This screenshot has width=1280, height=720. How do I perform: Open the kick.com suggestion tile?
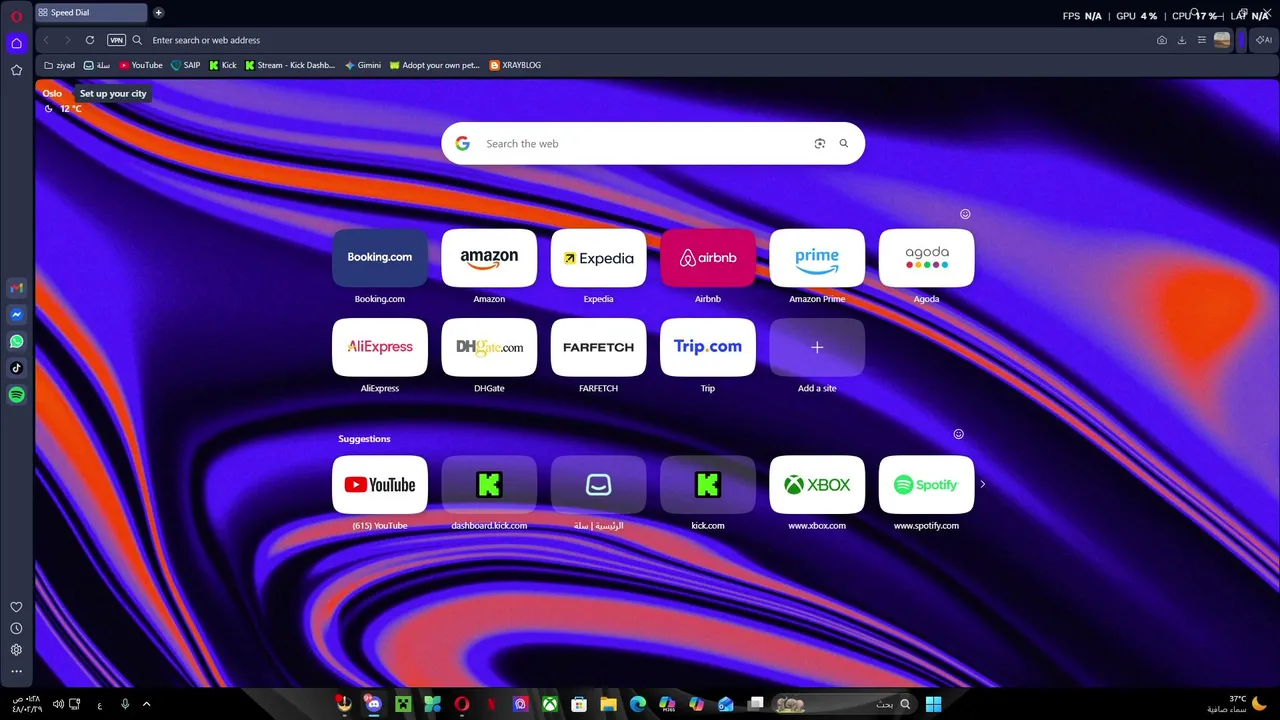click(708, 485)
